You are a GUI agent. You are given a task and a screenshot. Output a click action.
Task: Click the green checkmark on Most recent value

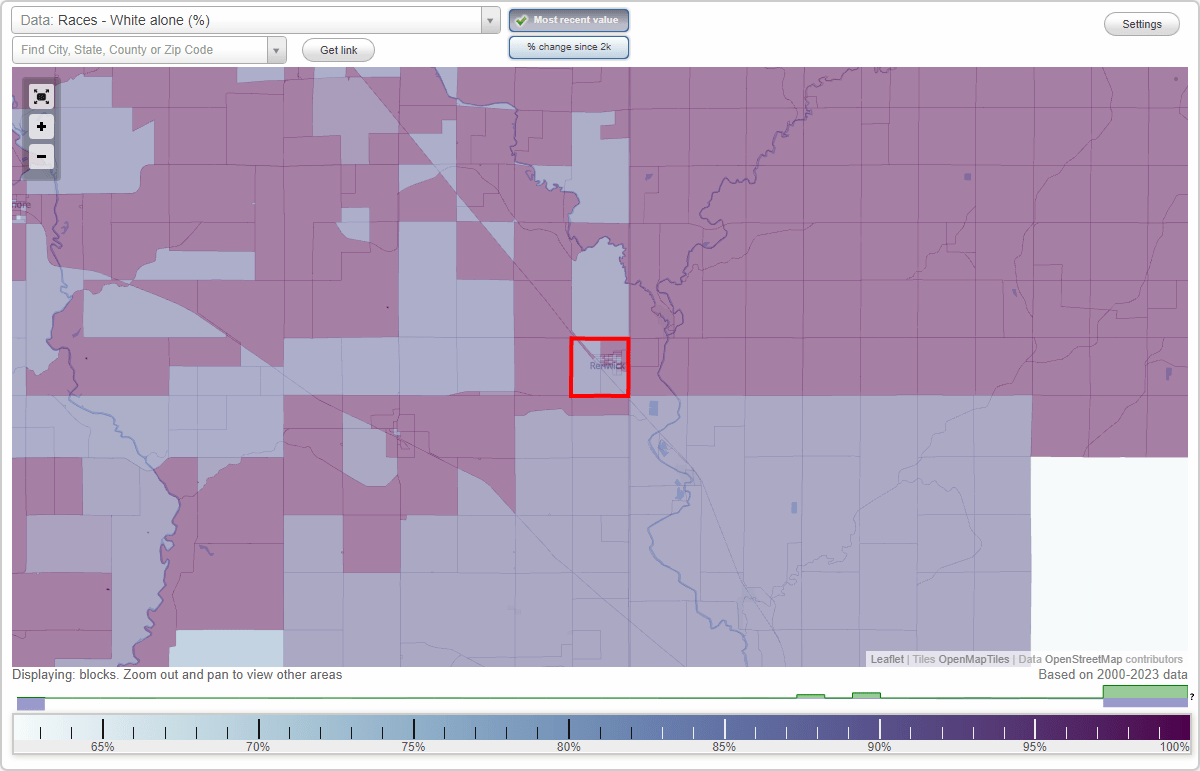pyautogui.click(x=522, y=19)
